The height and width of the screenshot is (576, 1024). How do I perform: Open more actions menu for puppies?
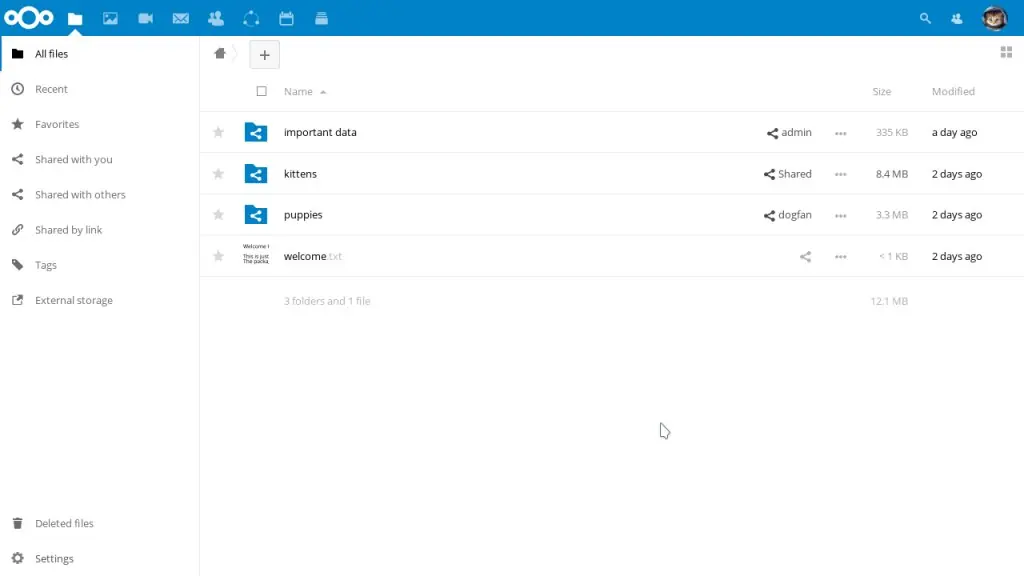coord(840,216)
